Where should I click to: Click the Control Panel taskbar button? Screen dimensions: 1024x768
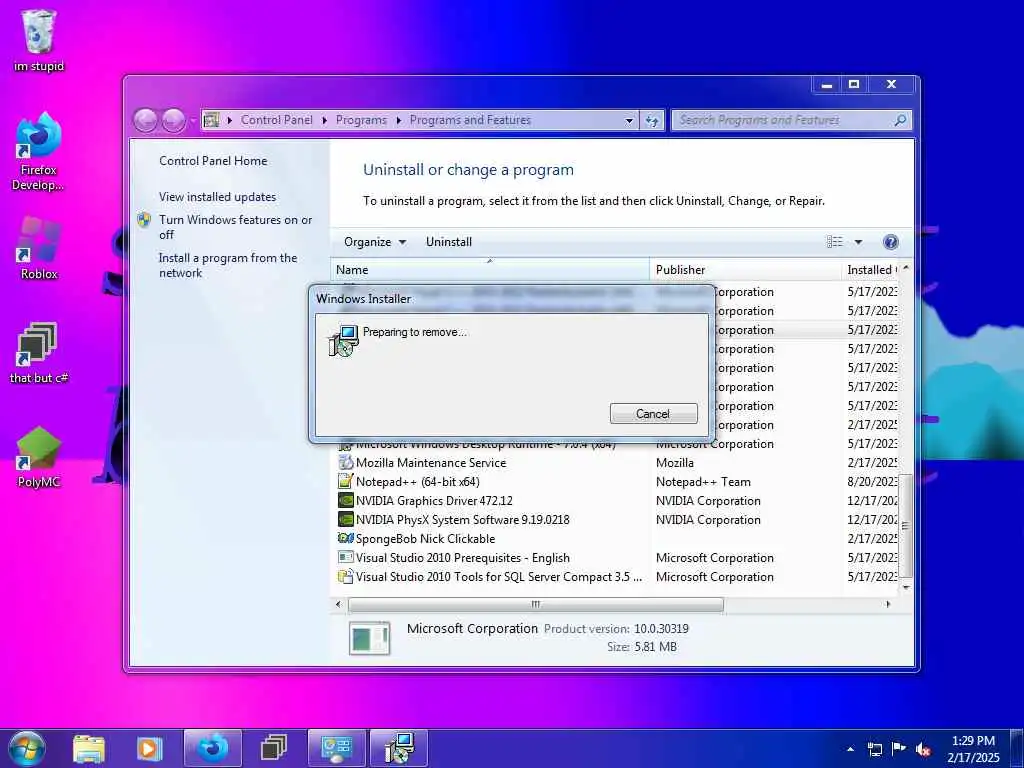click(336, 748)
